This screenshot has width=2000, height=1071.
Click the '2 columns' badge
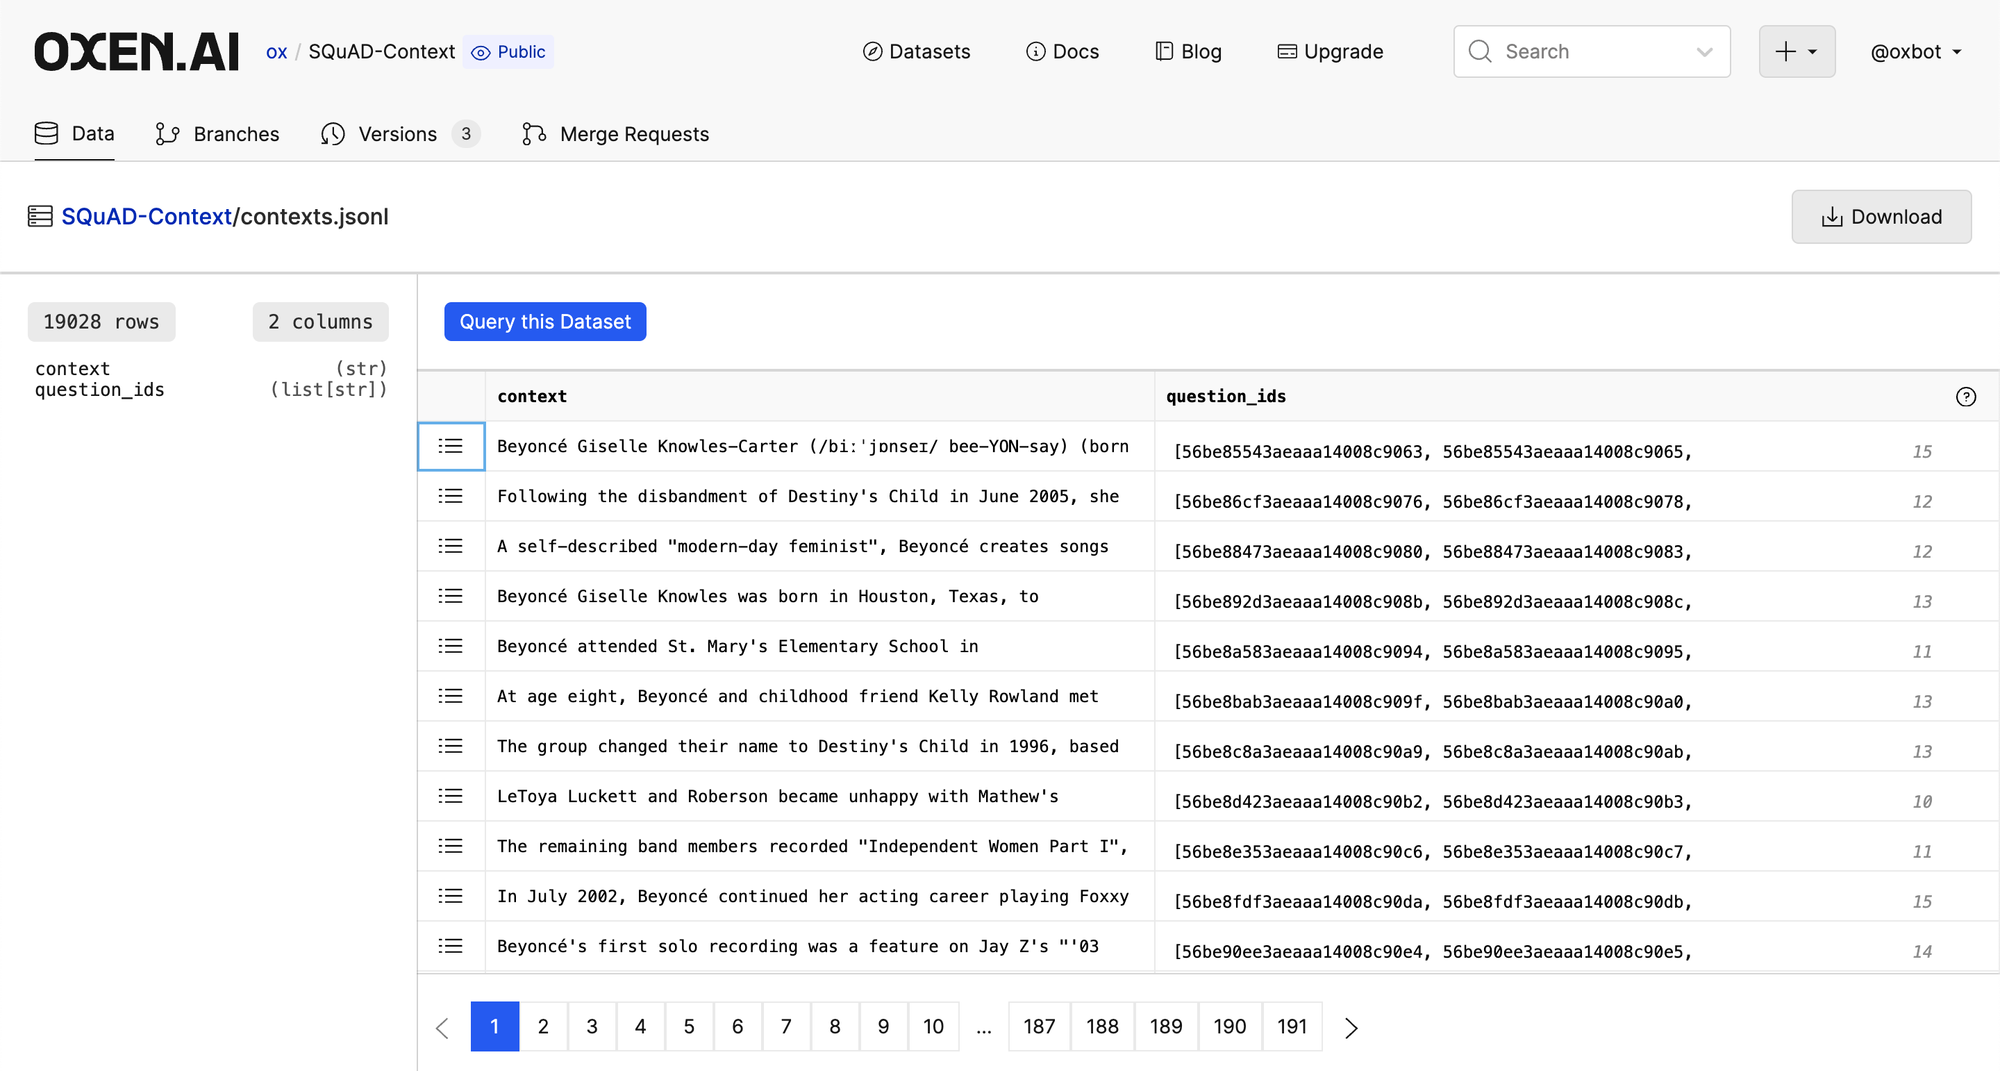click(x=320, y=322)
